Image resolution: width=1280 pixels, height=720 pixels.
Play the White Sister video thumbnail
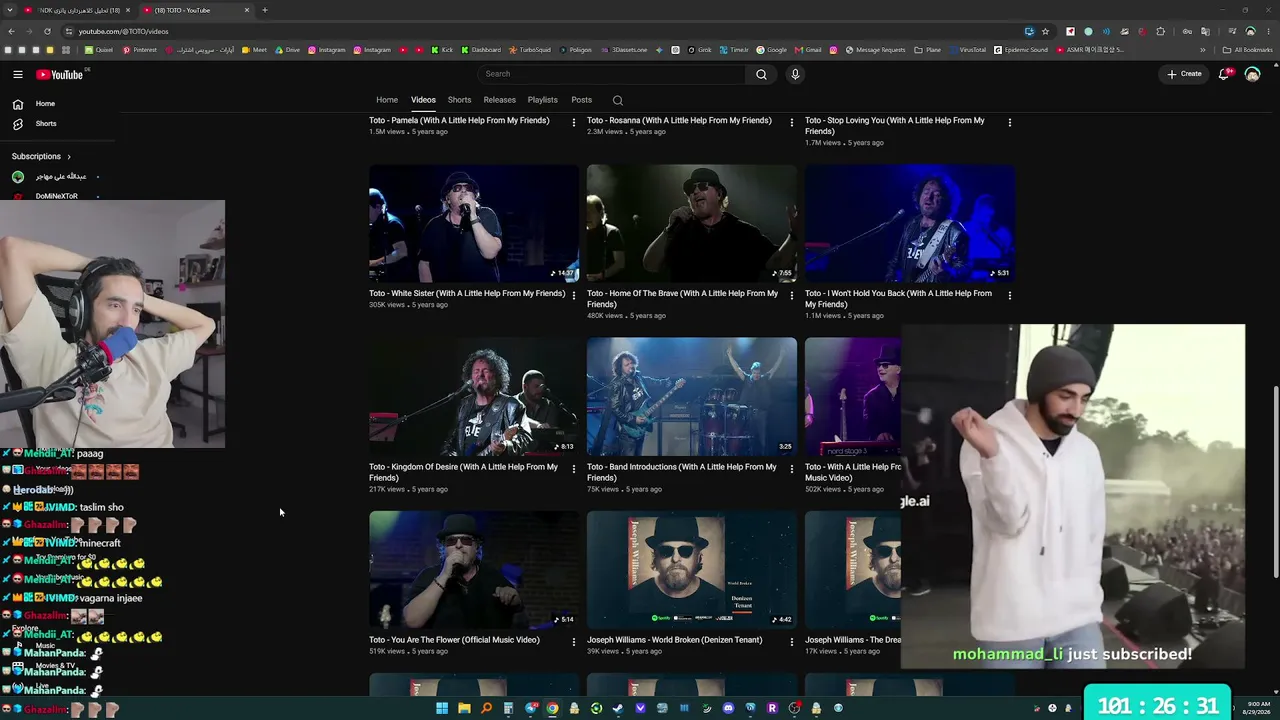[474, 223]
